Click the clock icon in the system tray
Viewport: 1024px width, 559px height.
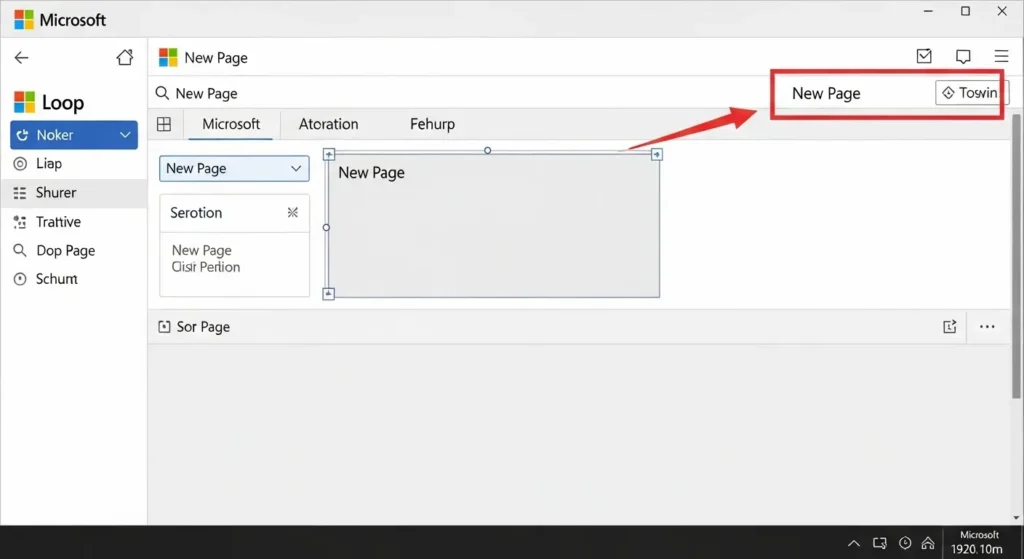click(x=905, y=543)
